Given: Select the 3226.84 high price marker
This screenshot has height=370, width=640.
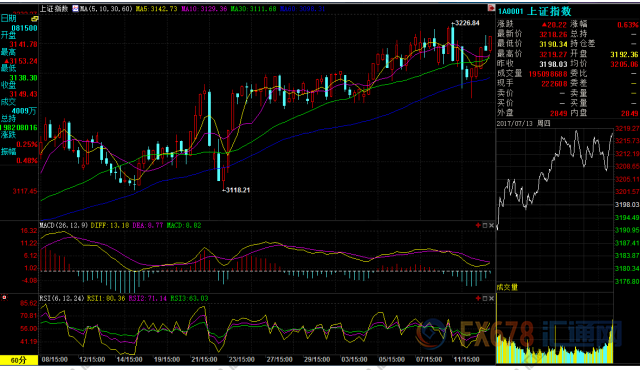Looking at the screenshot, I should 467,23.
